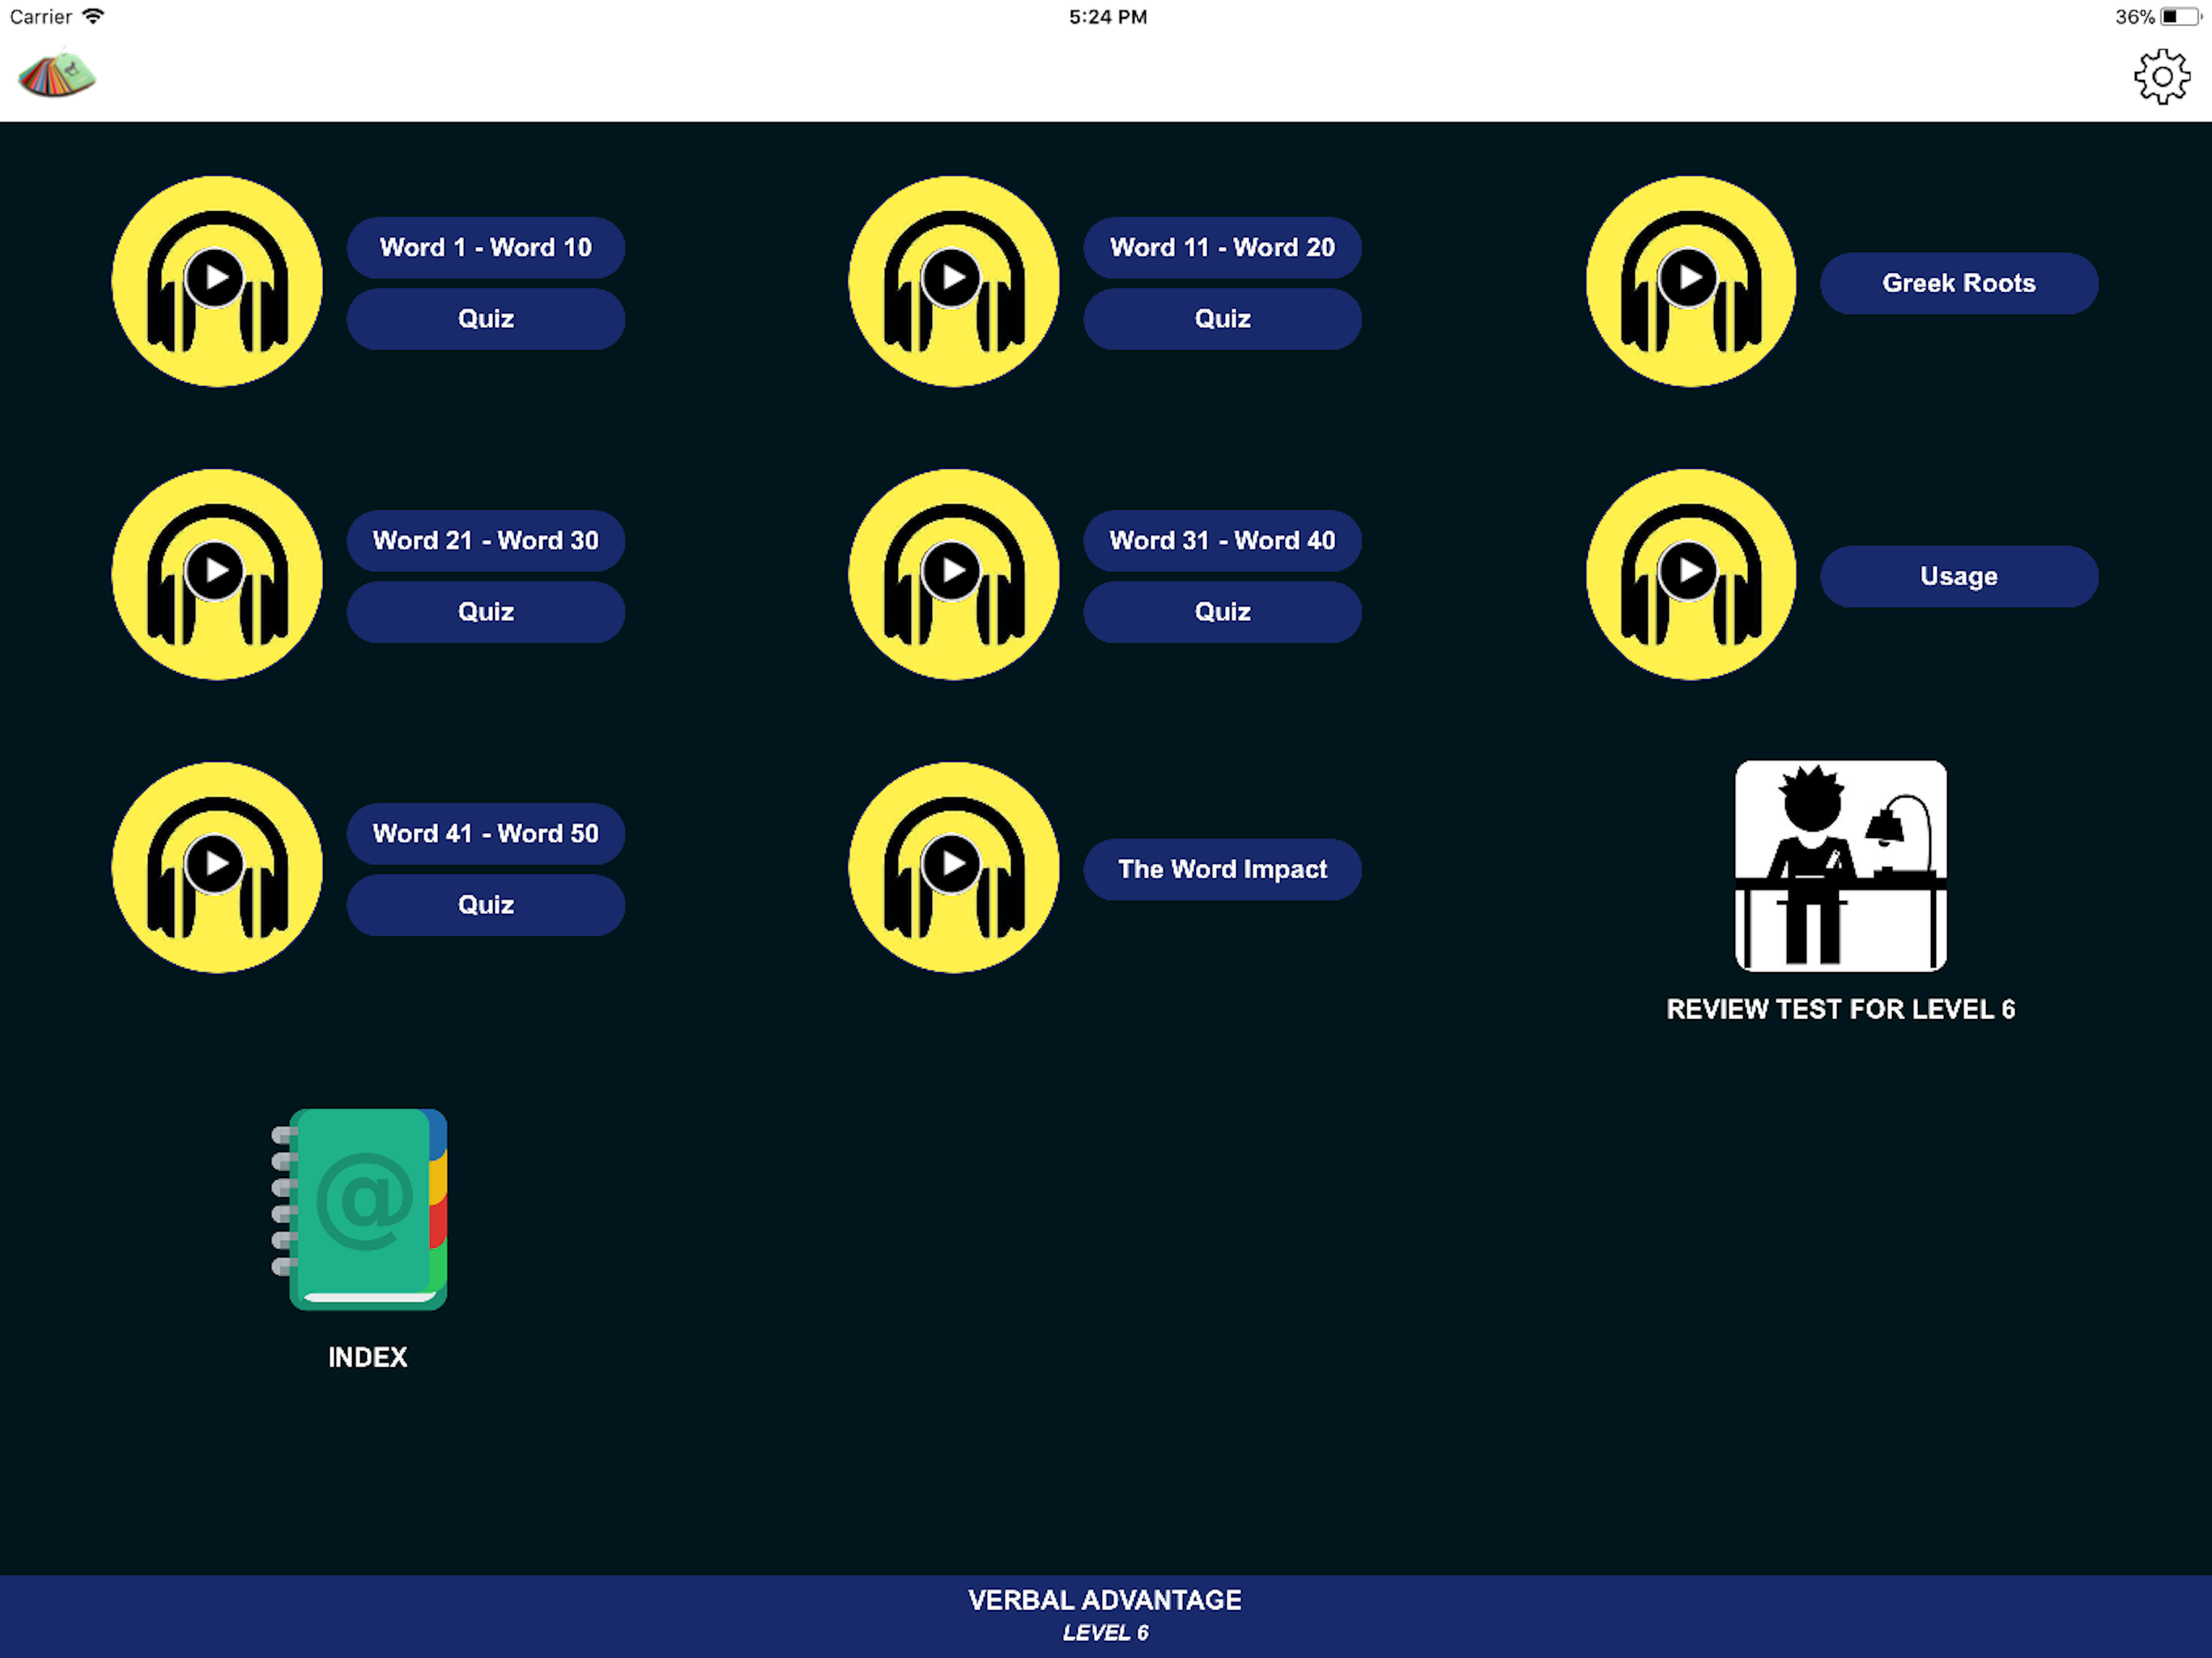Play audio for Word 21 - Word 30

tap(217, 575)
